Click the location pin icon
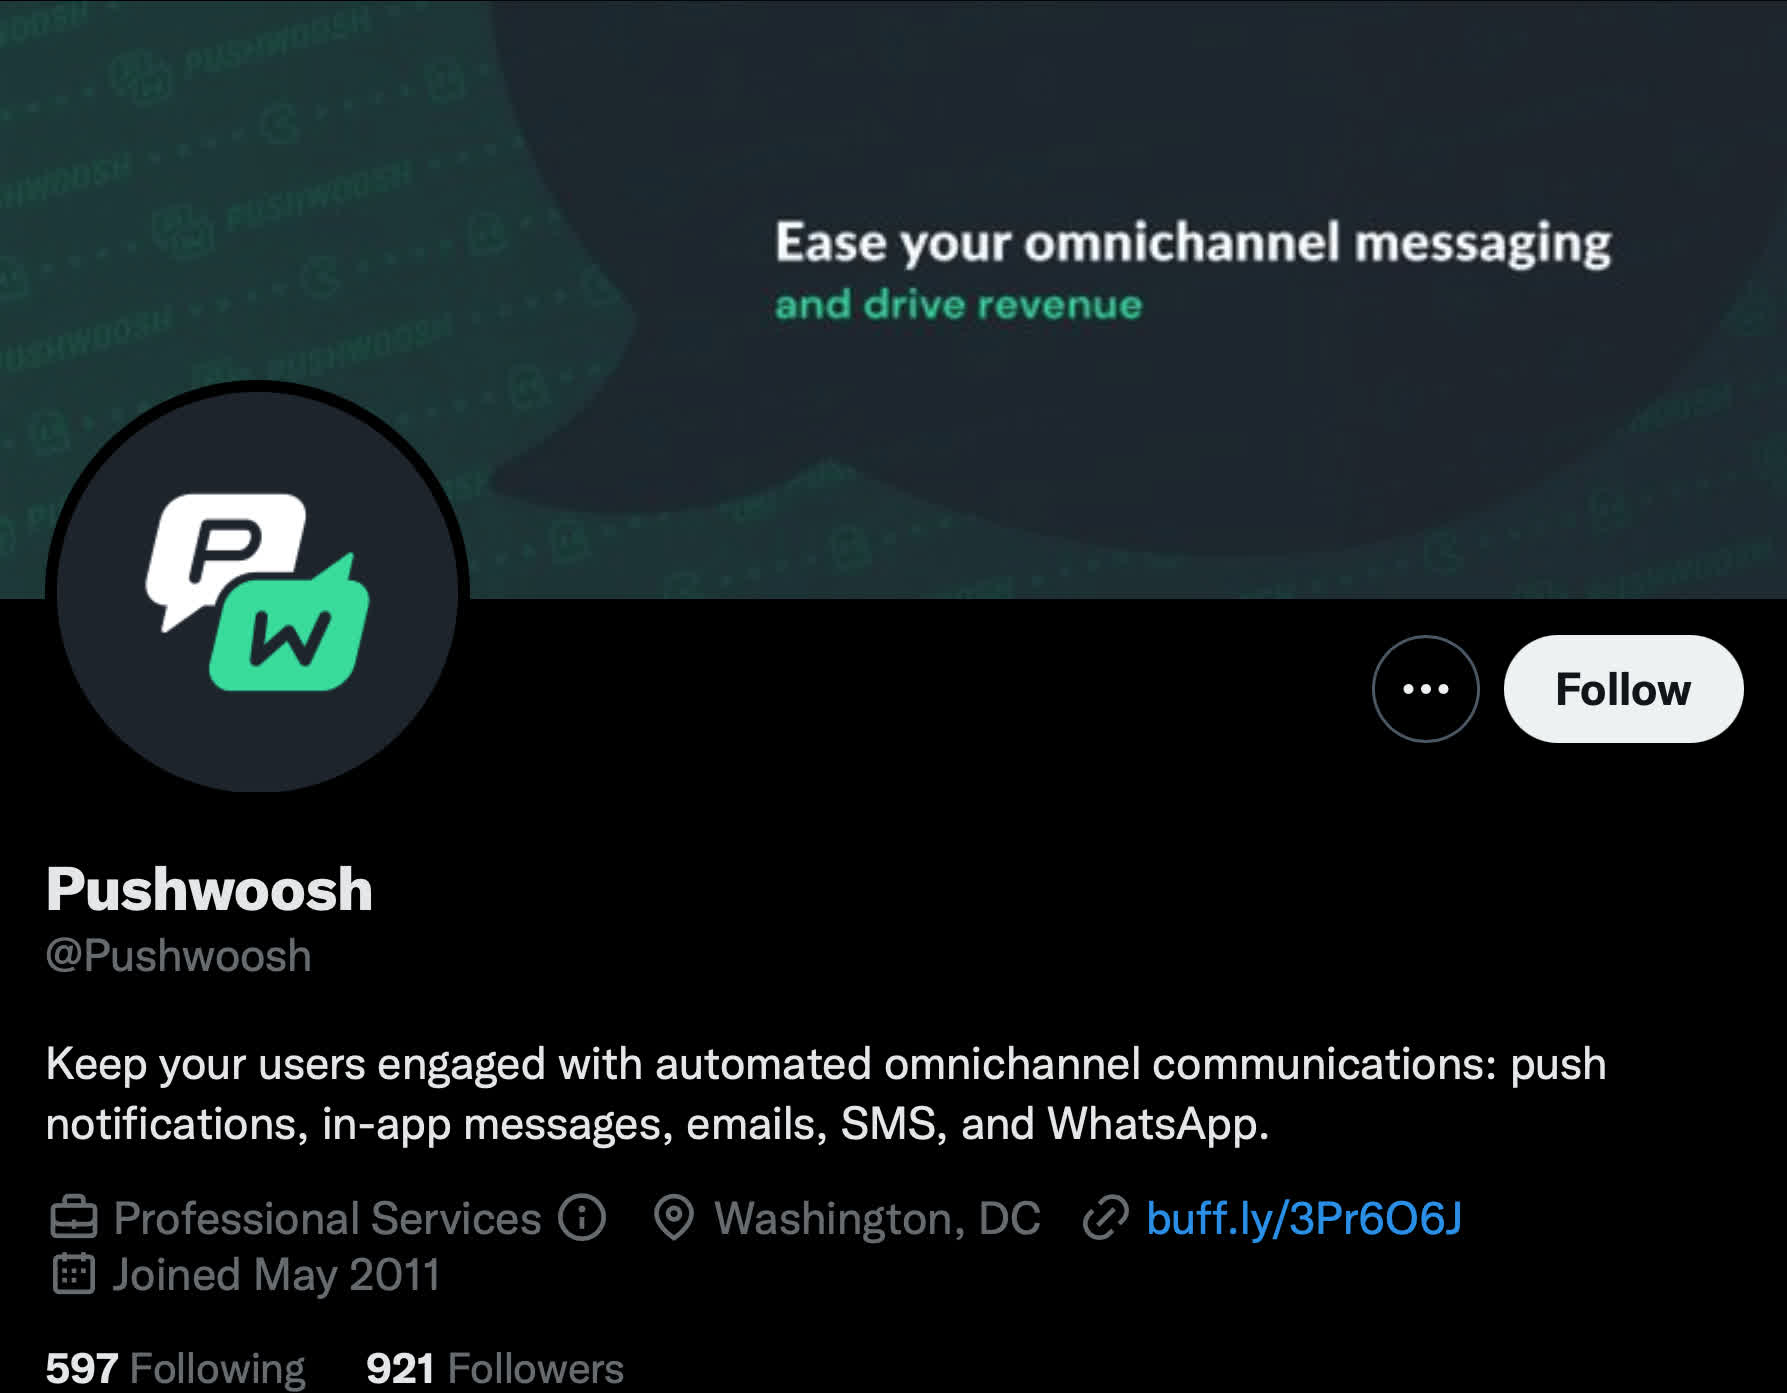 [674, 1218]
